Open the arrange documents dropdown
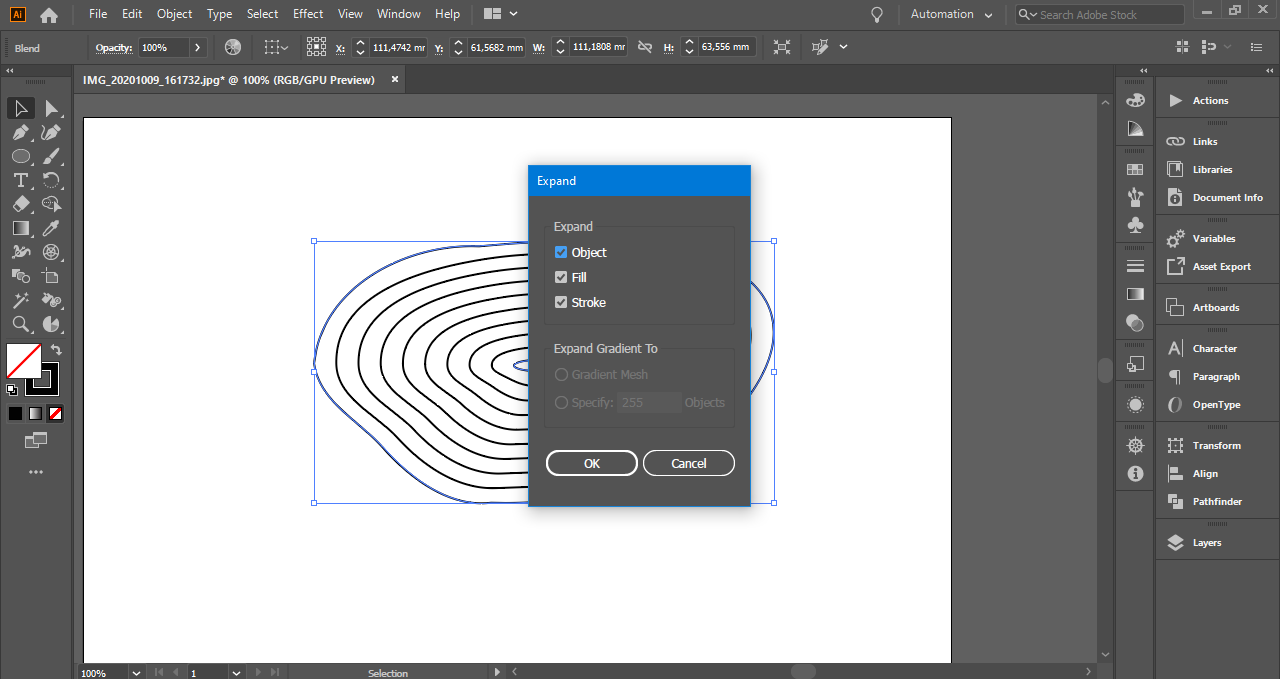Image resolution: width=1280 pixels, height=679 pixels. point(501,14)
